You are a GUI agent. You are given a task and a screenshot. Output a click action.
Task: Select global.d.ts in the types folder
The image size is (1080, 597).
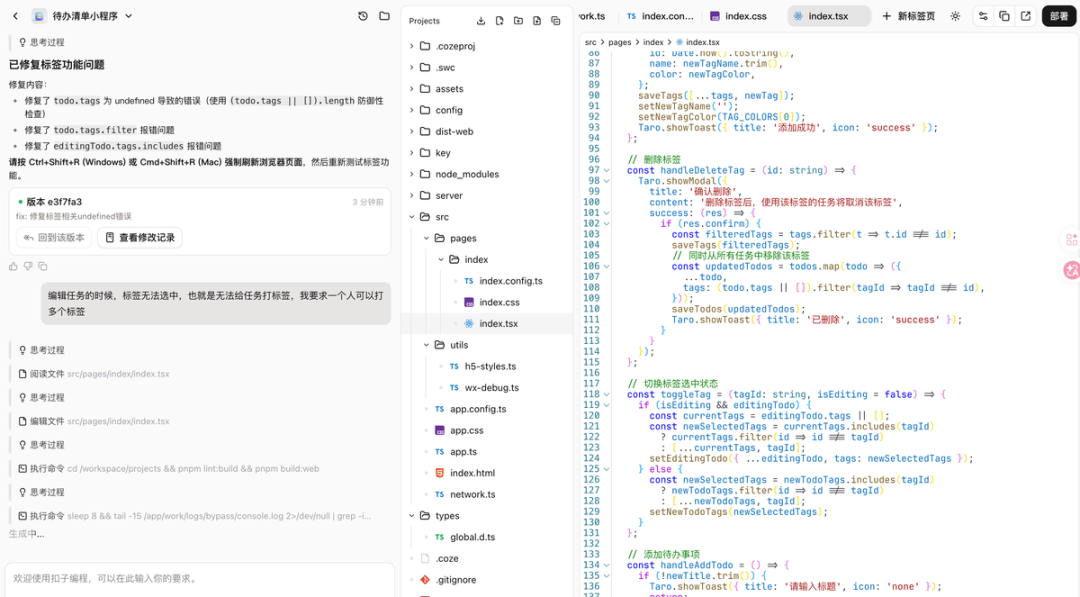point(472,537)
